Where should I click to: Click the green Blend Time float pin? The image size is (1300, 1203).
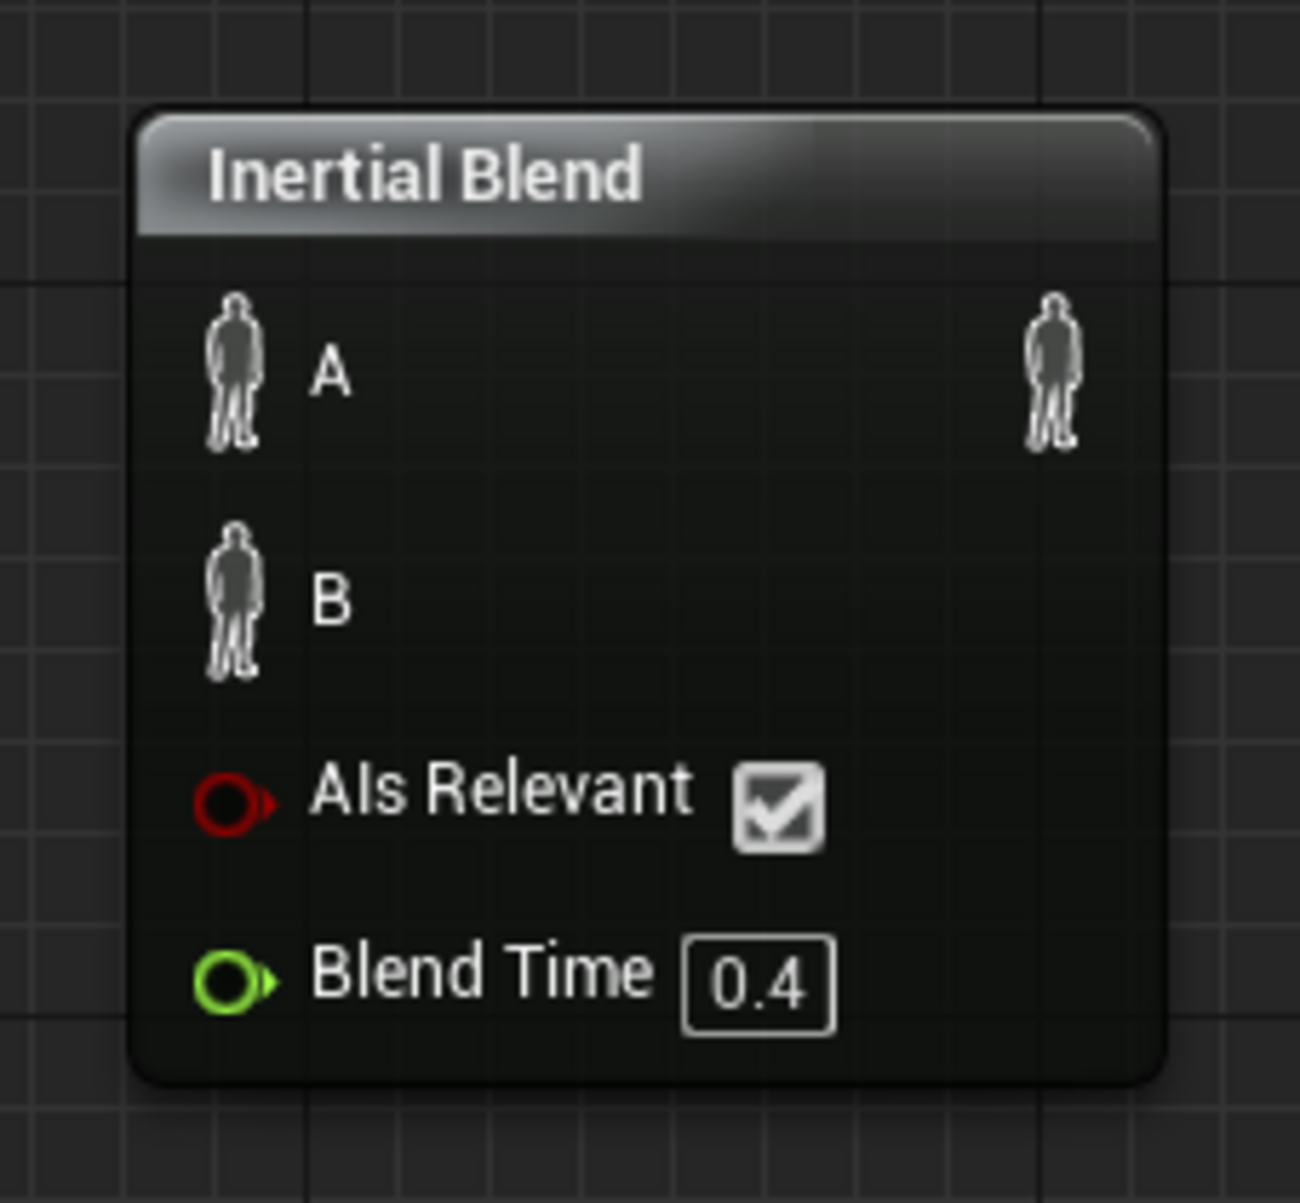pos(232,982)
